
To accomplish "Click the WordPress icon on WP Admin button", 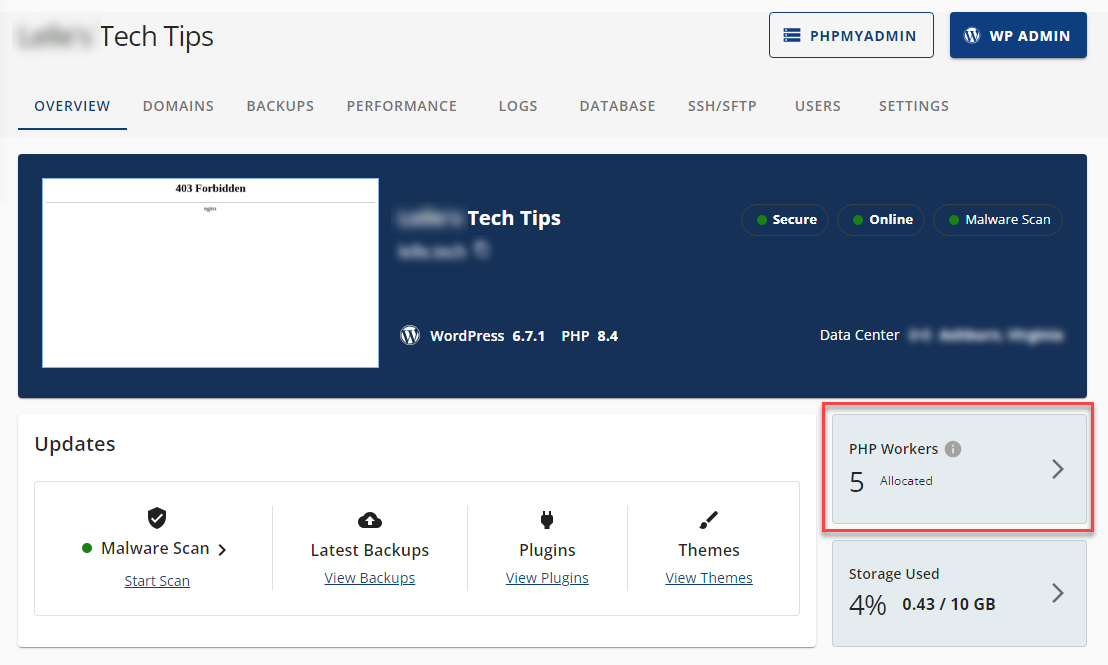I will pyautogui.click(x=972, y=35).
